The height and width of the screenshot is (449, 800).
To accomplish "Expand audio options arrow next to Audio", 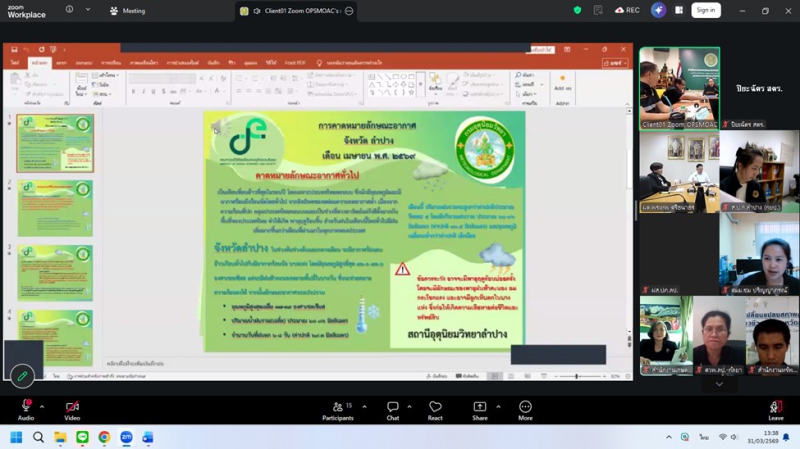I will (x=42, y=407).
